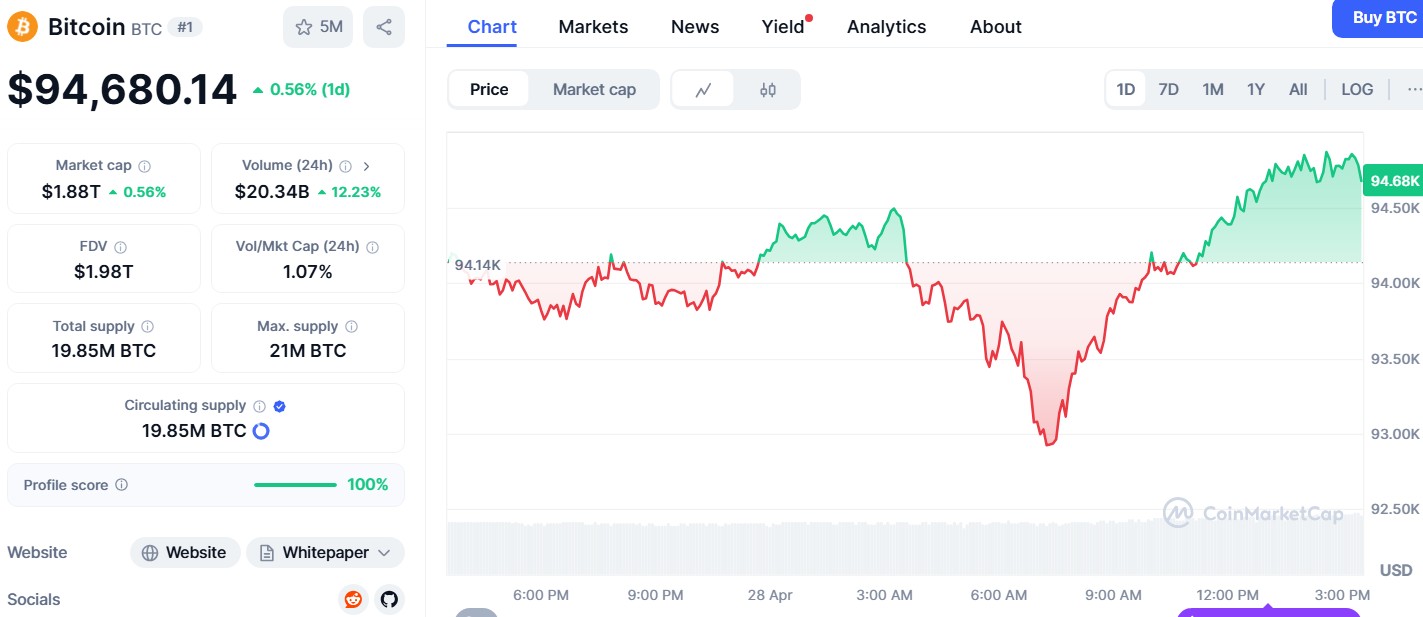Image resolution: width=1423 pixels, height=617 pixels.
Task: Click the Buy BTC button
Action: pos(1384,18)
